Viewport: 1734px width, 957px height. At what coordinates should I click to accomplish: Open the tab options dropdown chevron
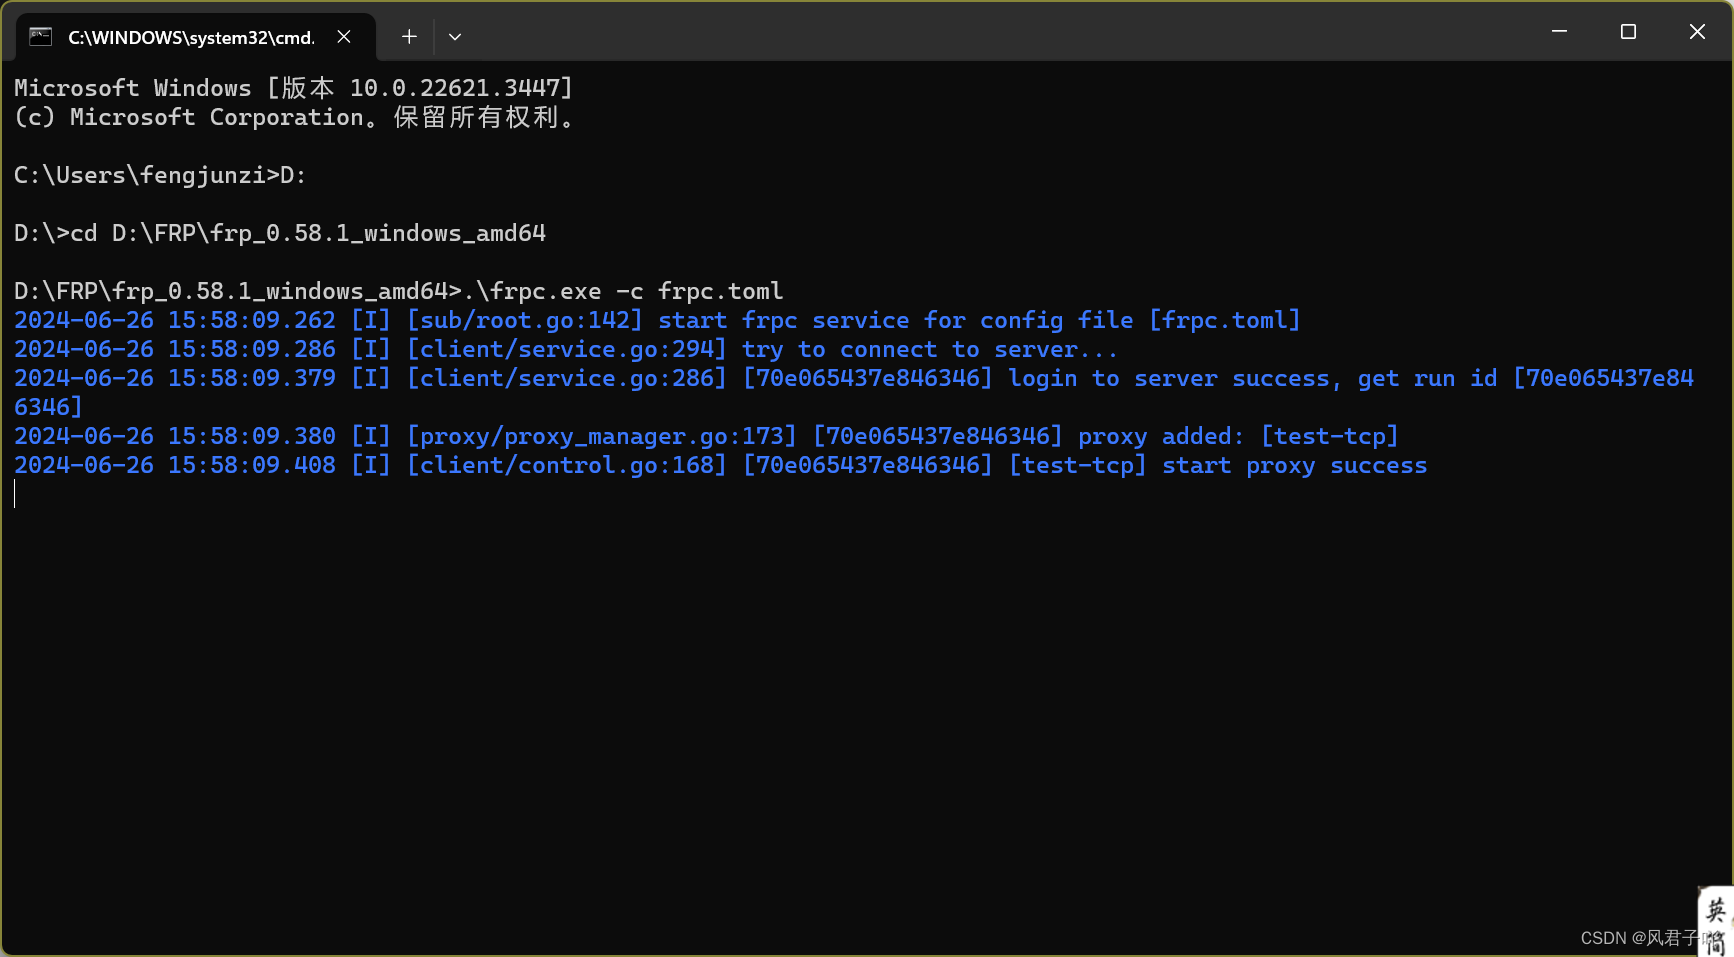click(x=455, y=36)
